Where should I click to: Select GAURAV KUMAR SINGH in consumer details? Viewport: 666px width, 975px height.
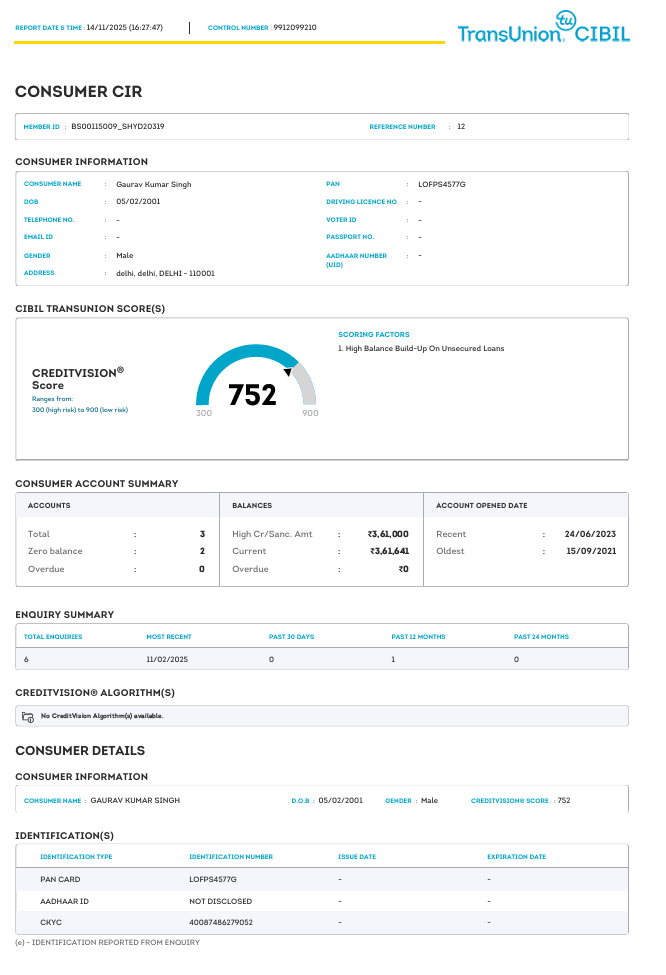[x=135, y=800]
